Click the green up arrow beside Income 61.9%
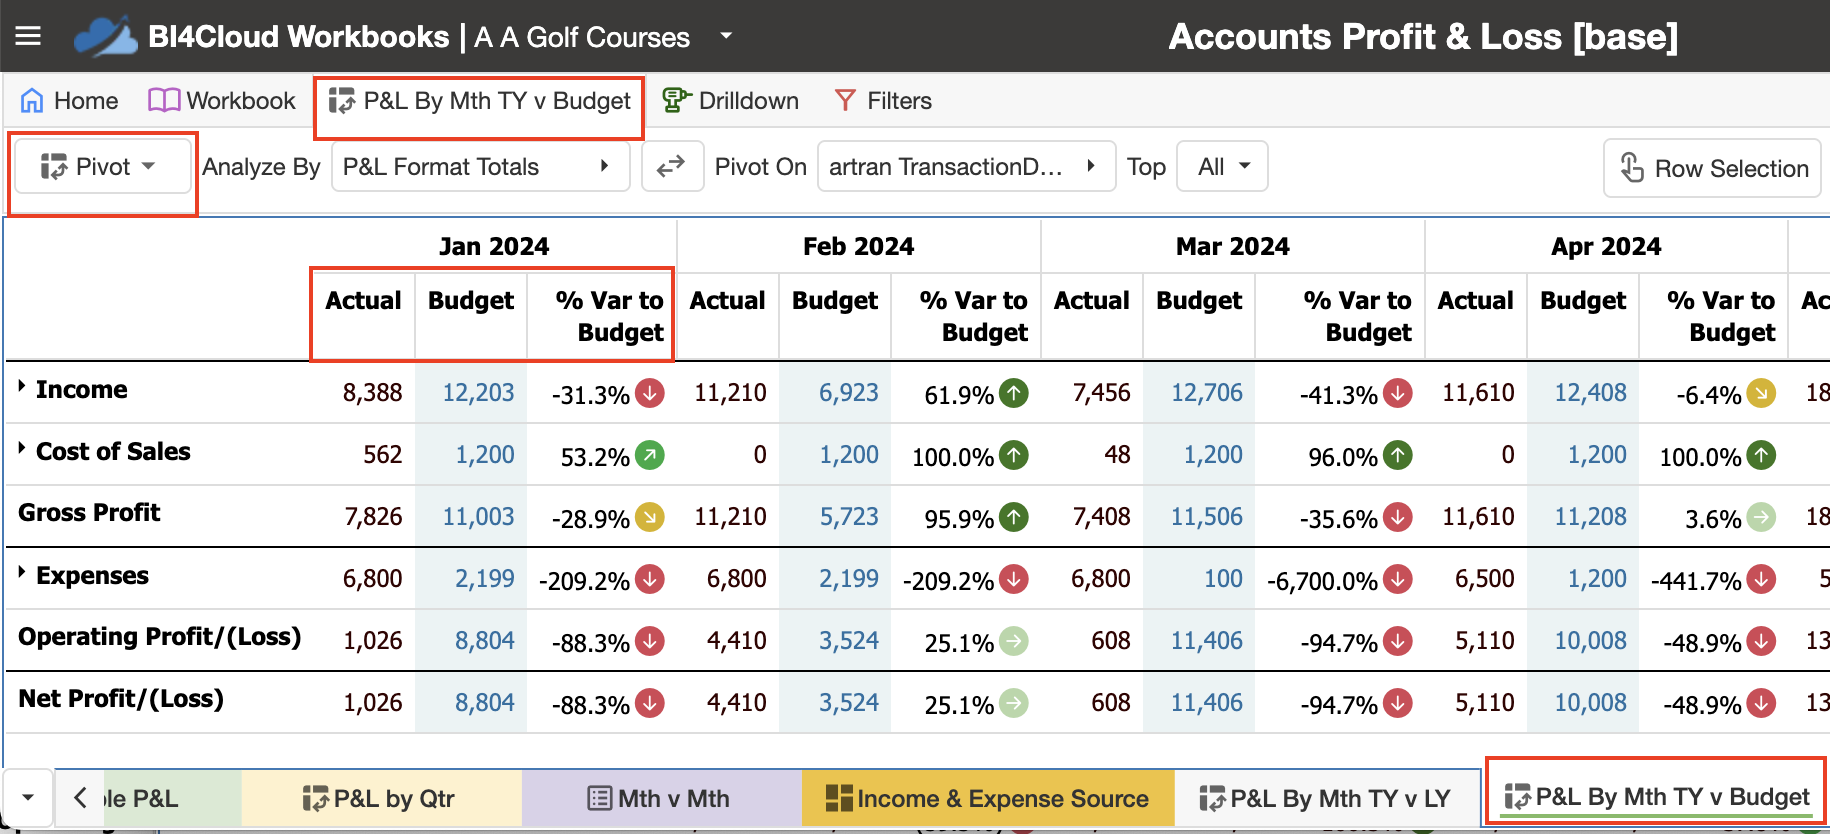Screen dimensions: 1830x834 (1014, 393)
